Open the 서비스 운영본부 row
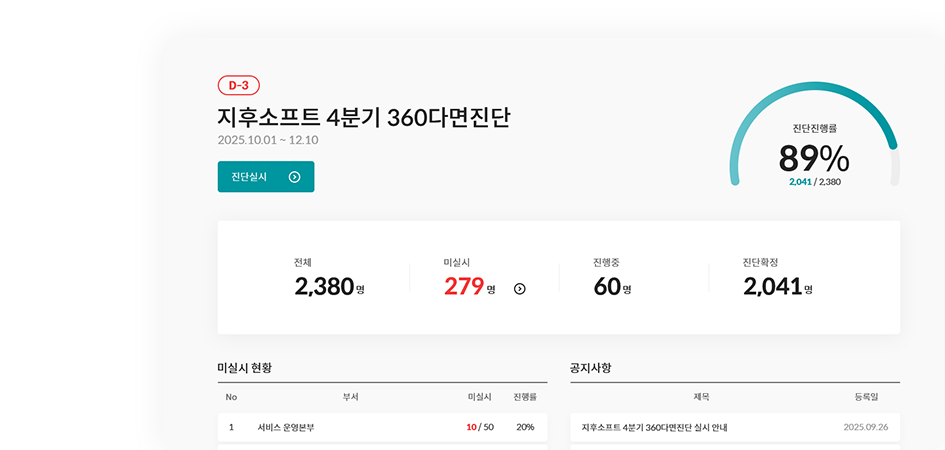The height and width of the screenshot is (450, 945). [x=383, y=427]
